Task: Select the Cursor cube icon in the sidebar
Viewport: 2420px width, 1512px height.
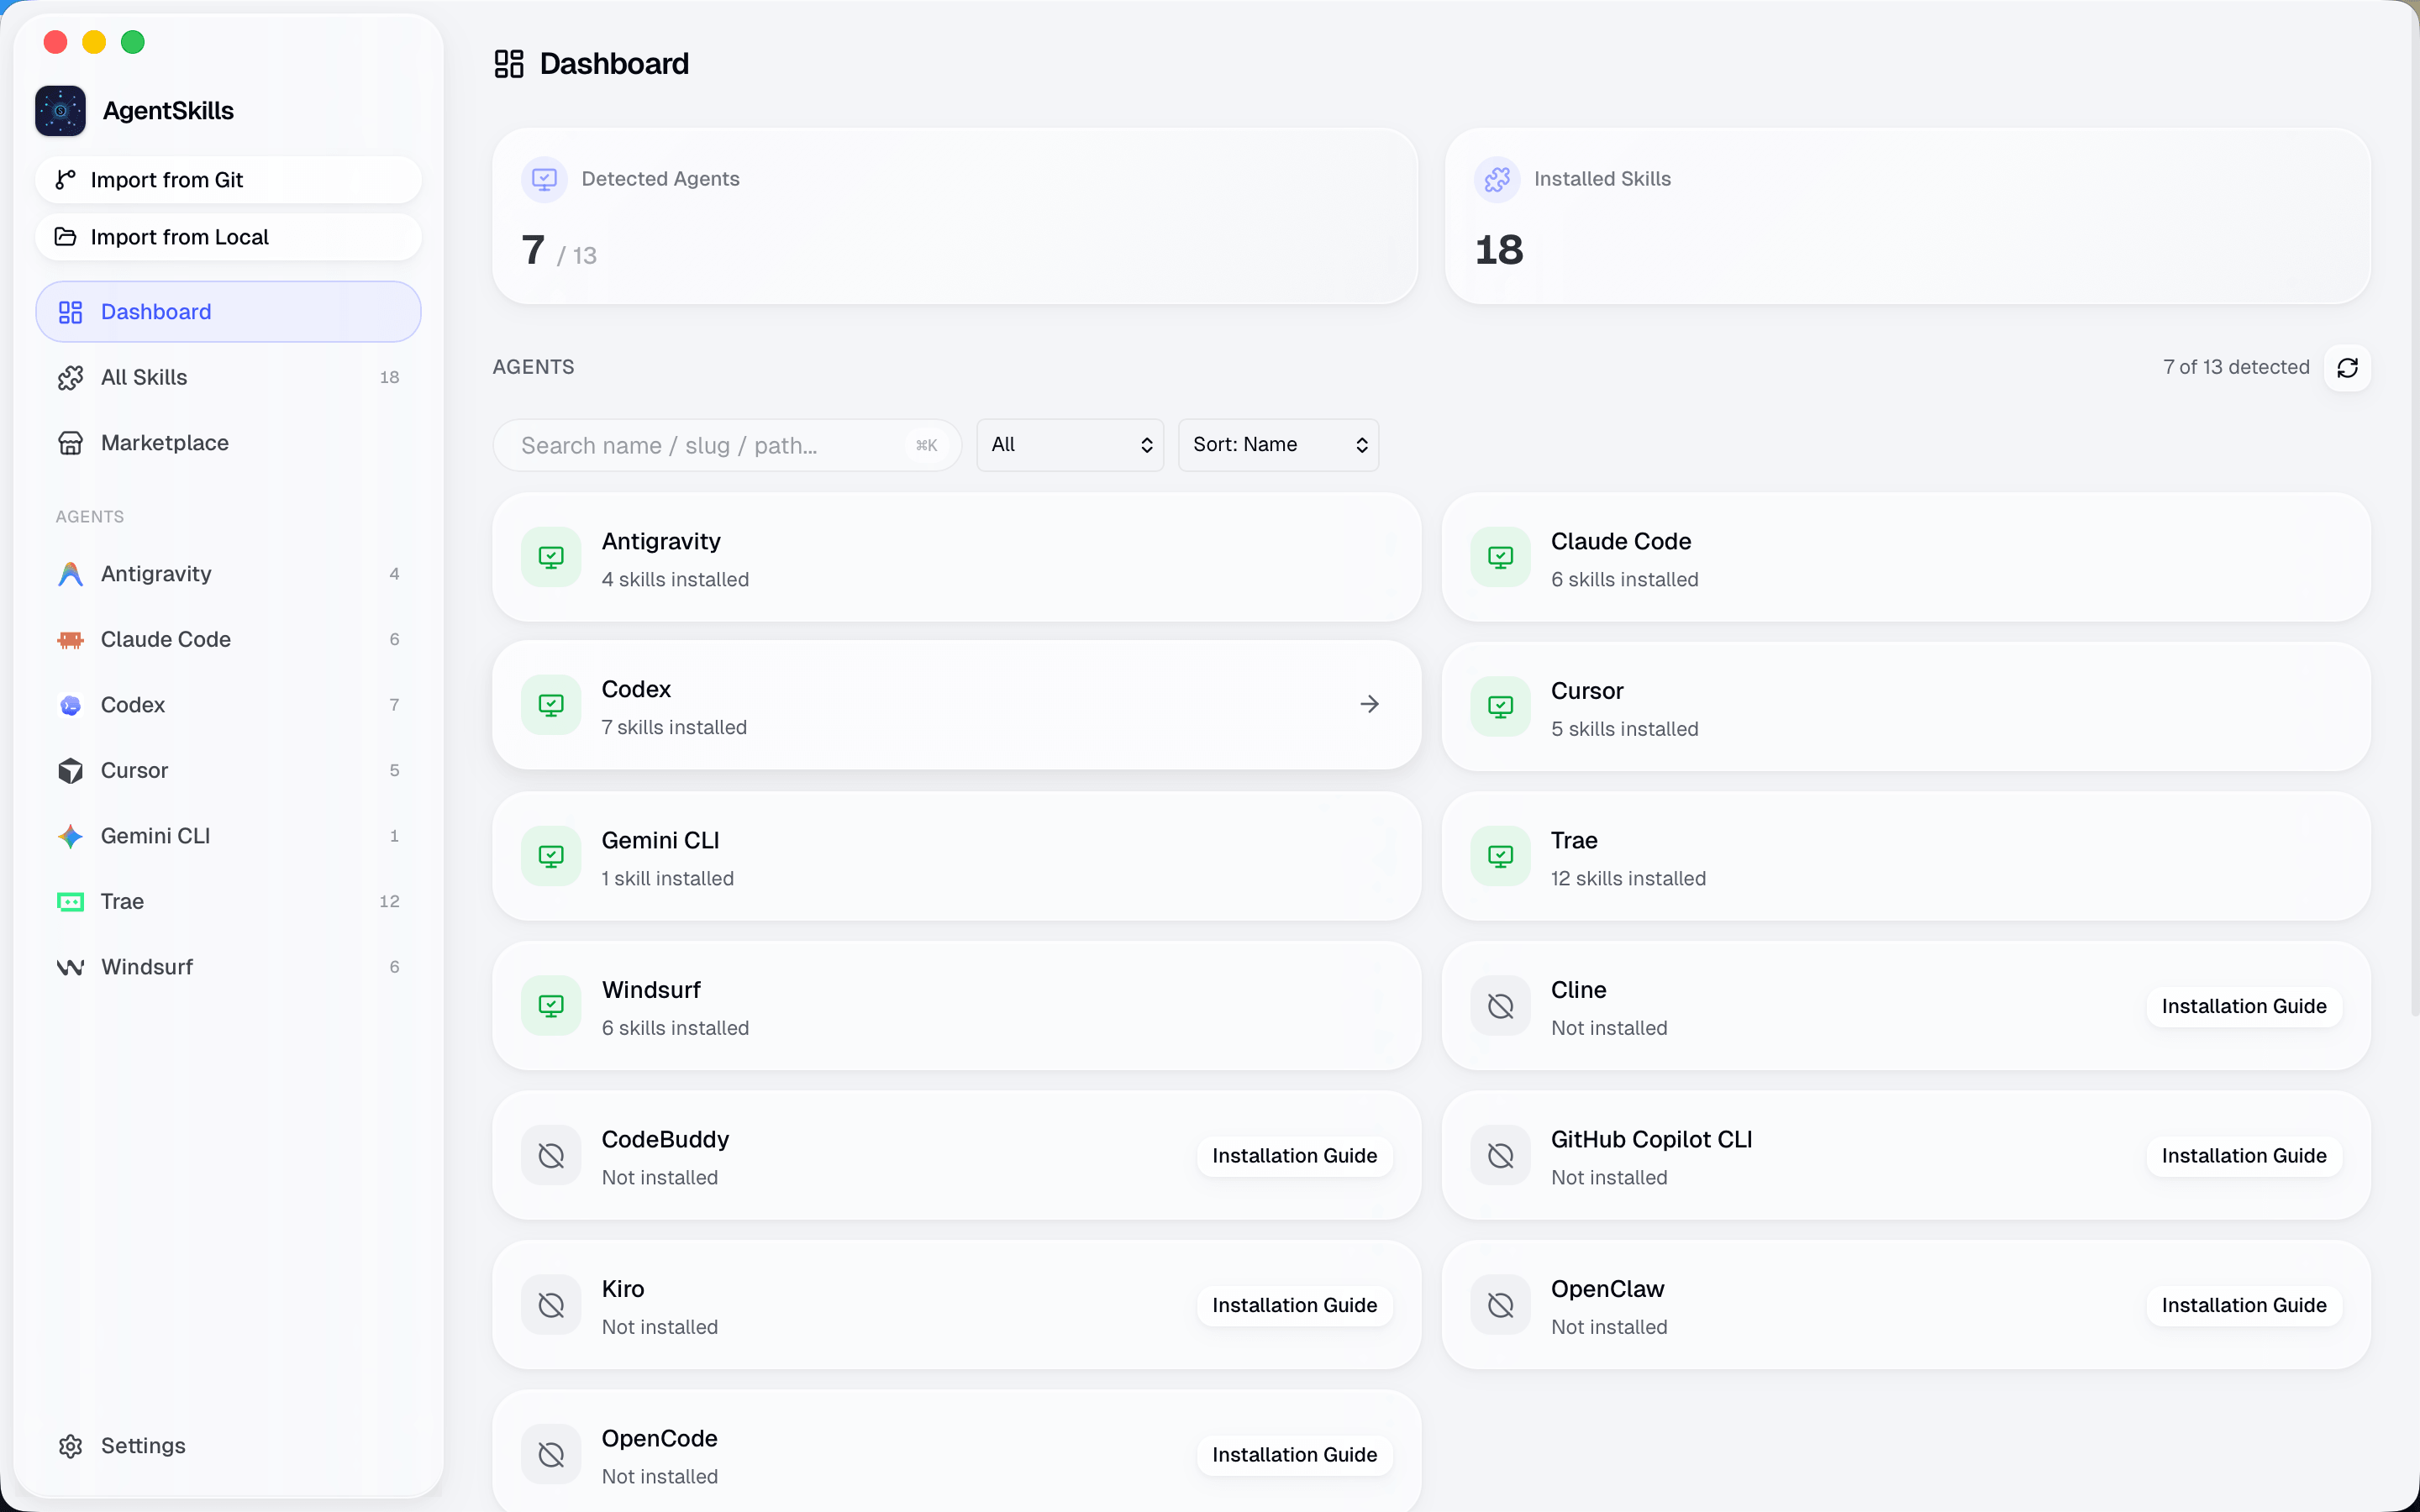Action: (x=69, y=770)
